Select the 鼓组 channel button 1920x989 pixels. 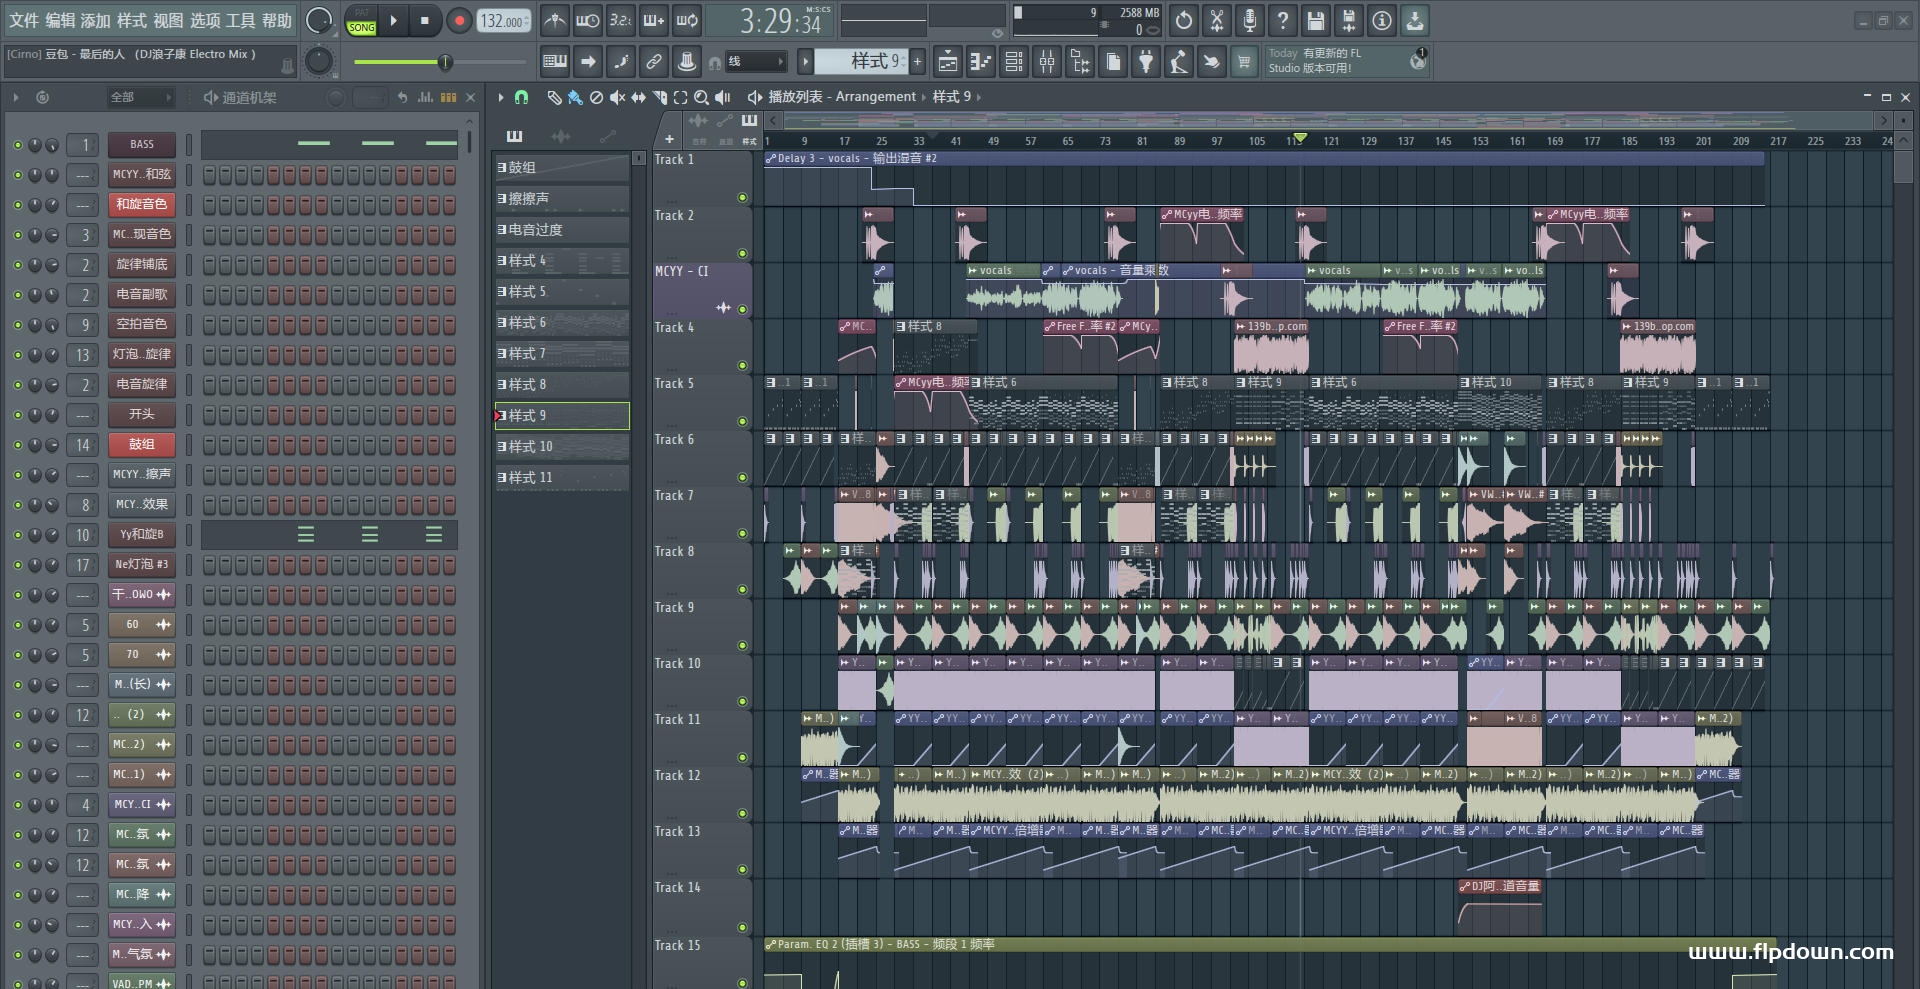pos(142,444)
